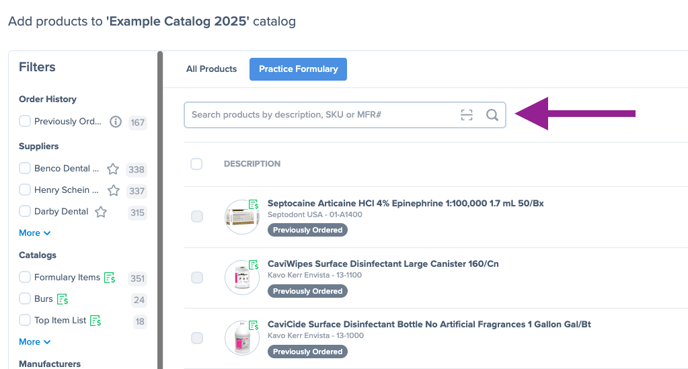Select the CaviWipes product row checkbox
Image resolution: width=688 pixels, height=369 pixels.
pos(197,277)
